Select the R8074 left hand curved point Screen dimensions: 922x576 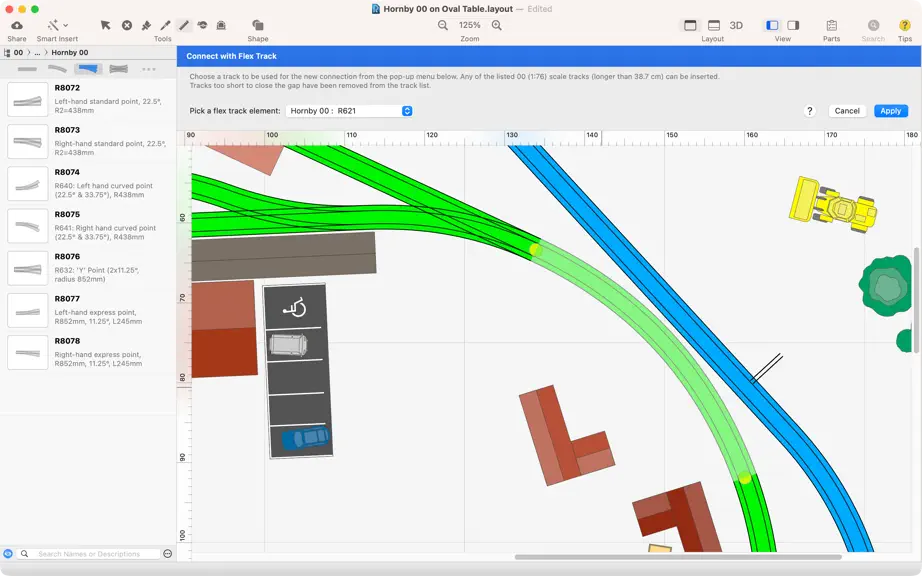click(88, 183)
